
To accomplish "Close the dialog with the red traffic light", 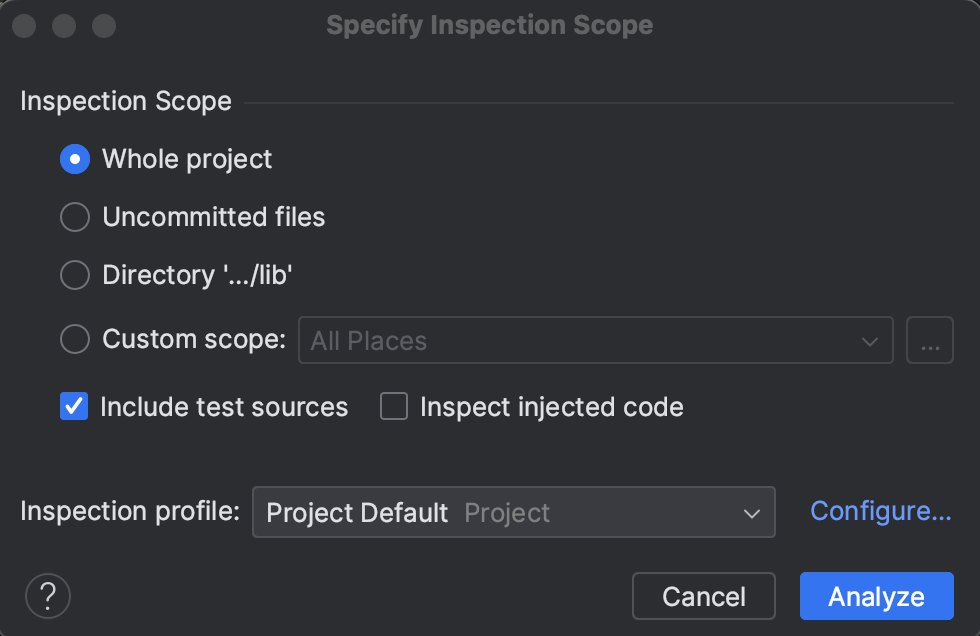I will point(23,25).
